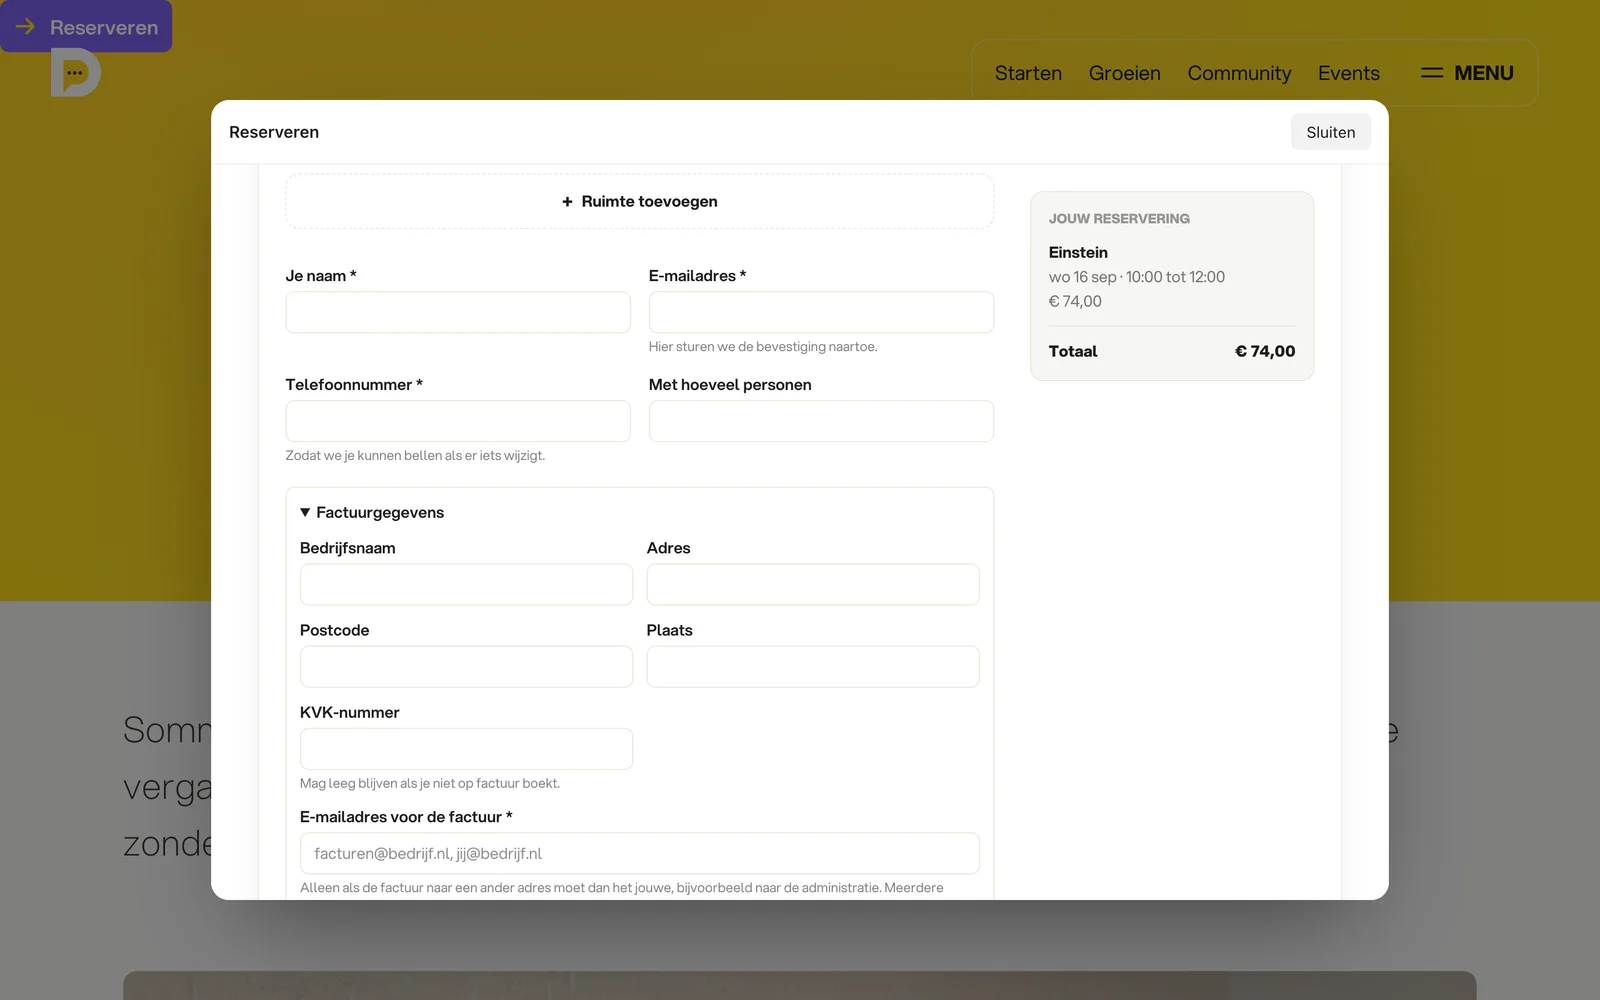Click the 'wo 16 sep · 10:00 tot 12:00' text
This screenshot has height=1000, width=1600.
tap(1137, 277)
